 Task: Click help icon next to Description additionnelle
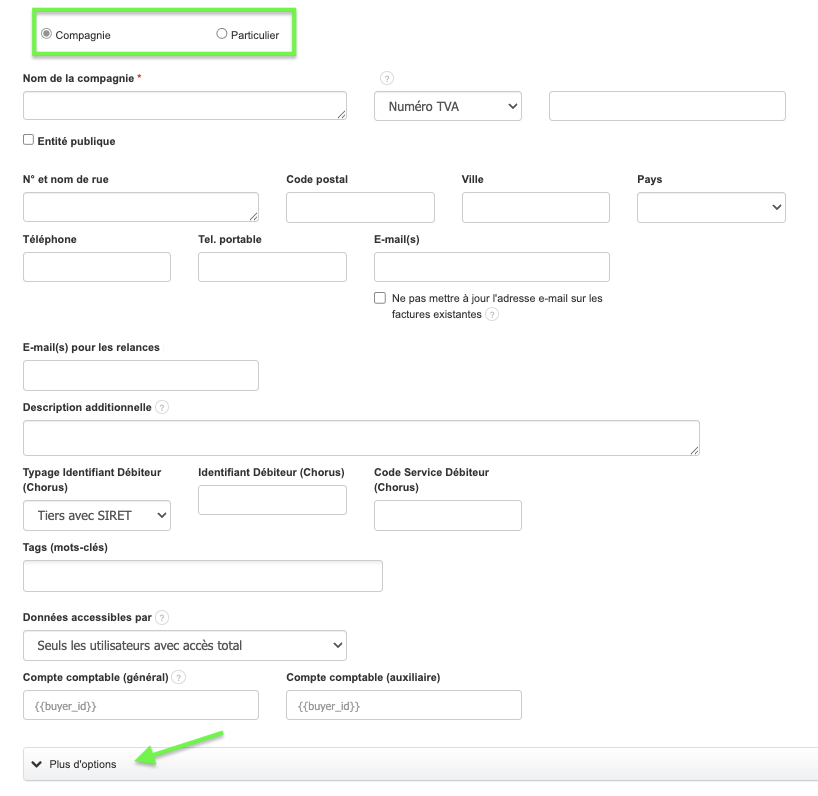162,408
